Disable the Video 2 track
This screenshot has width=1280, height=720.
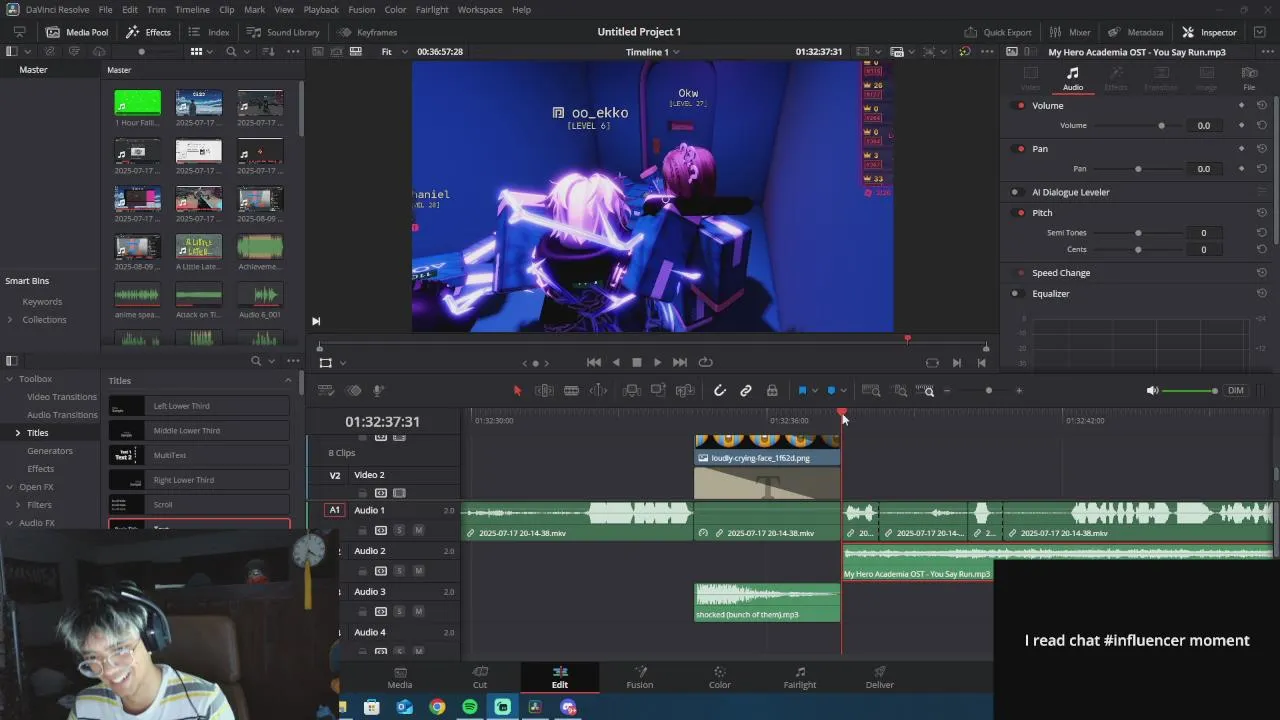click(x=399, y=493)
